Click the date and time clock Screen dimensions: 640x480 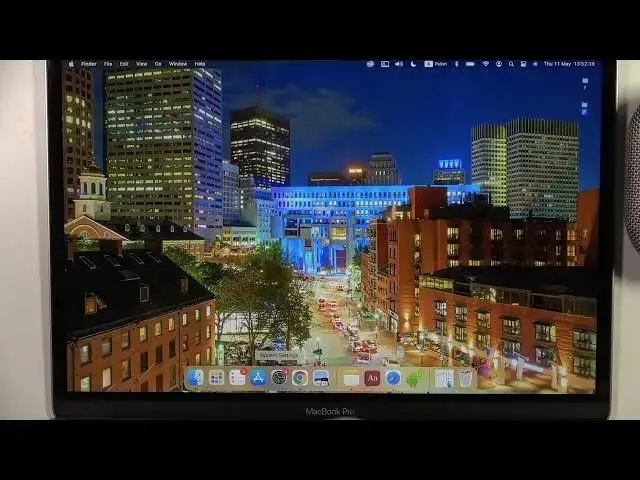pyautogui.click(x=569, y=64)
